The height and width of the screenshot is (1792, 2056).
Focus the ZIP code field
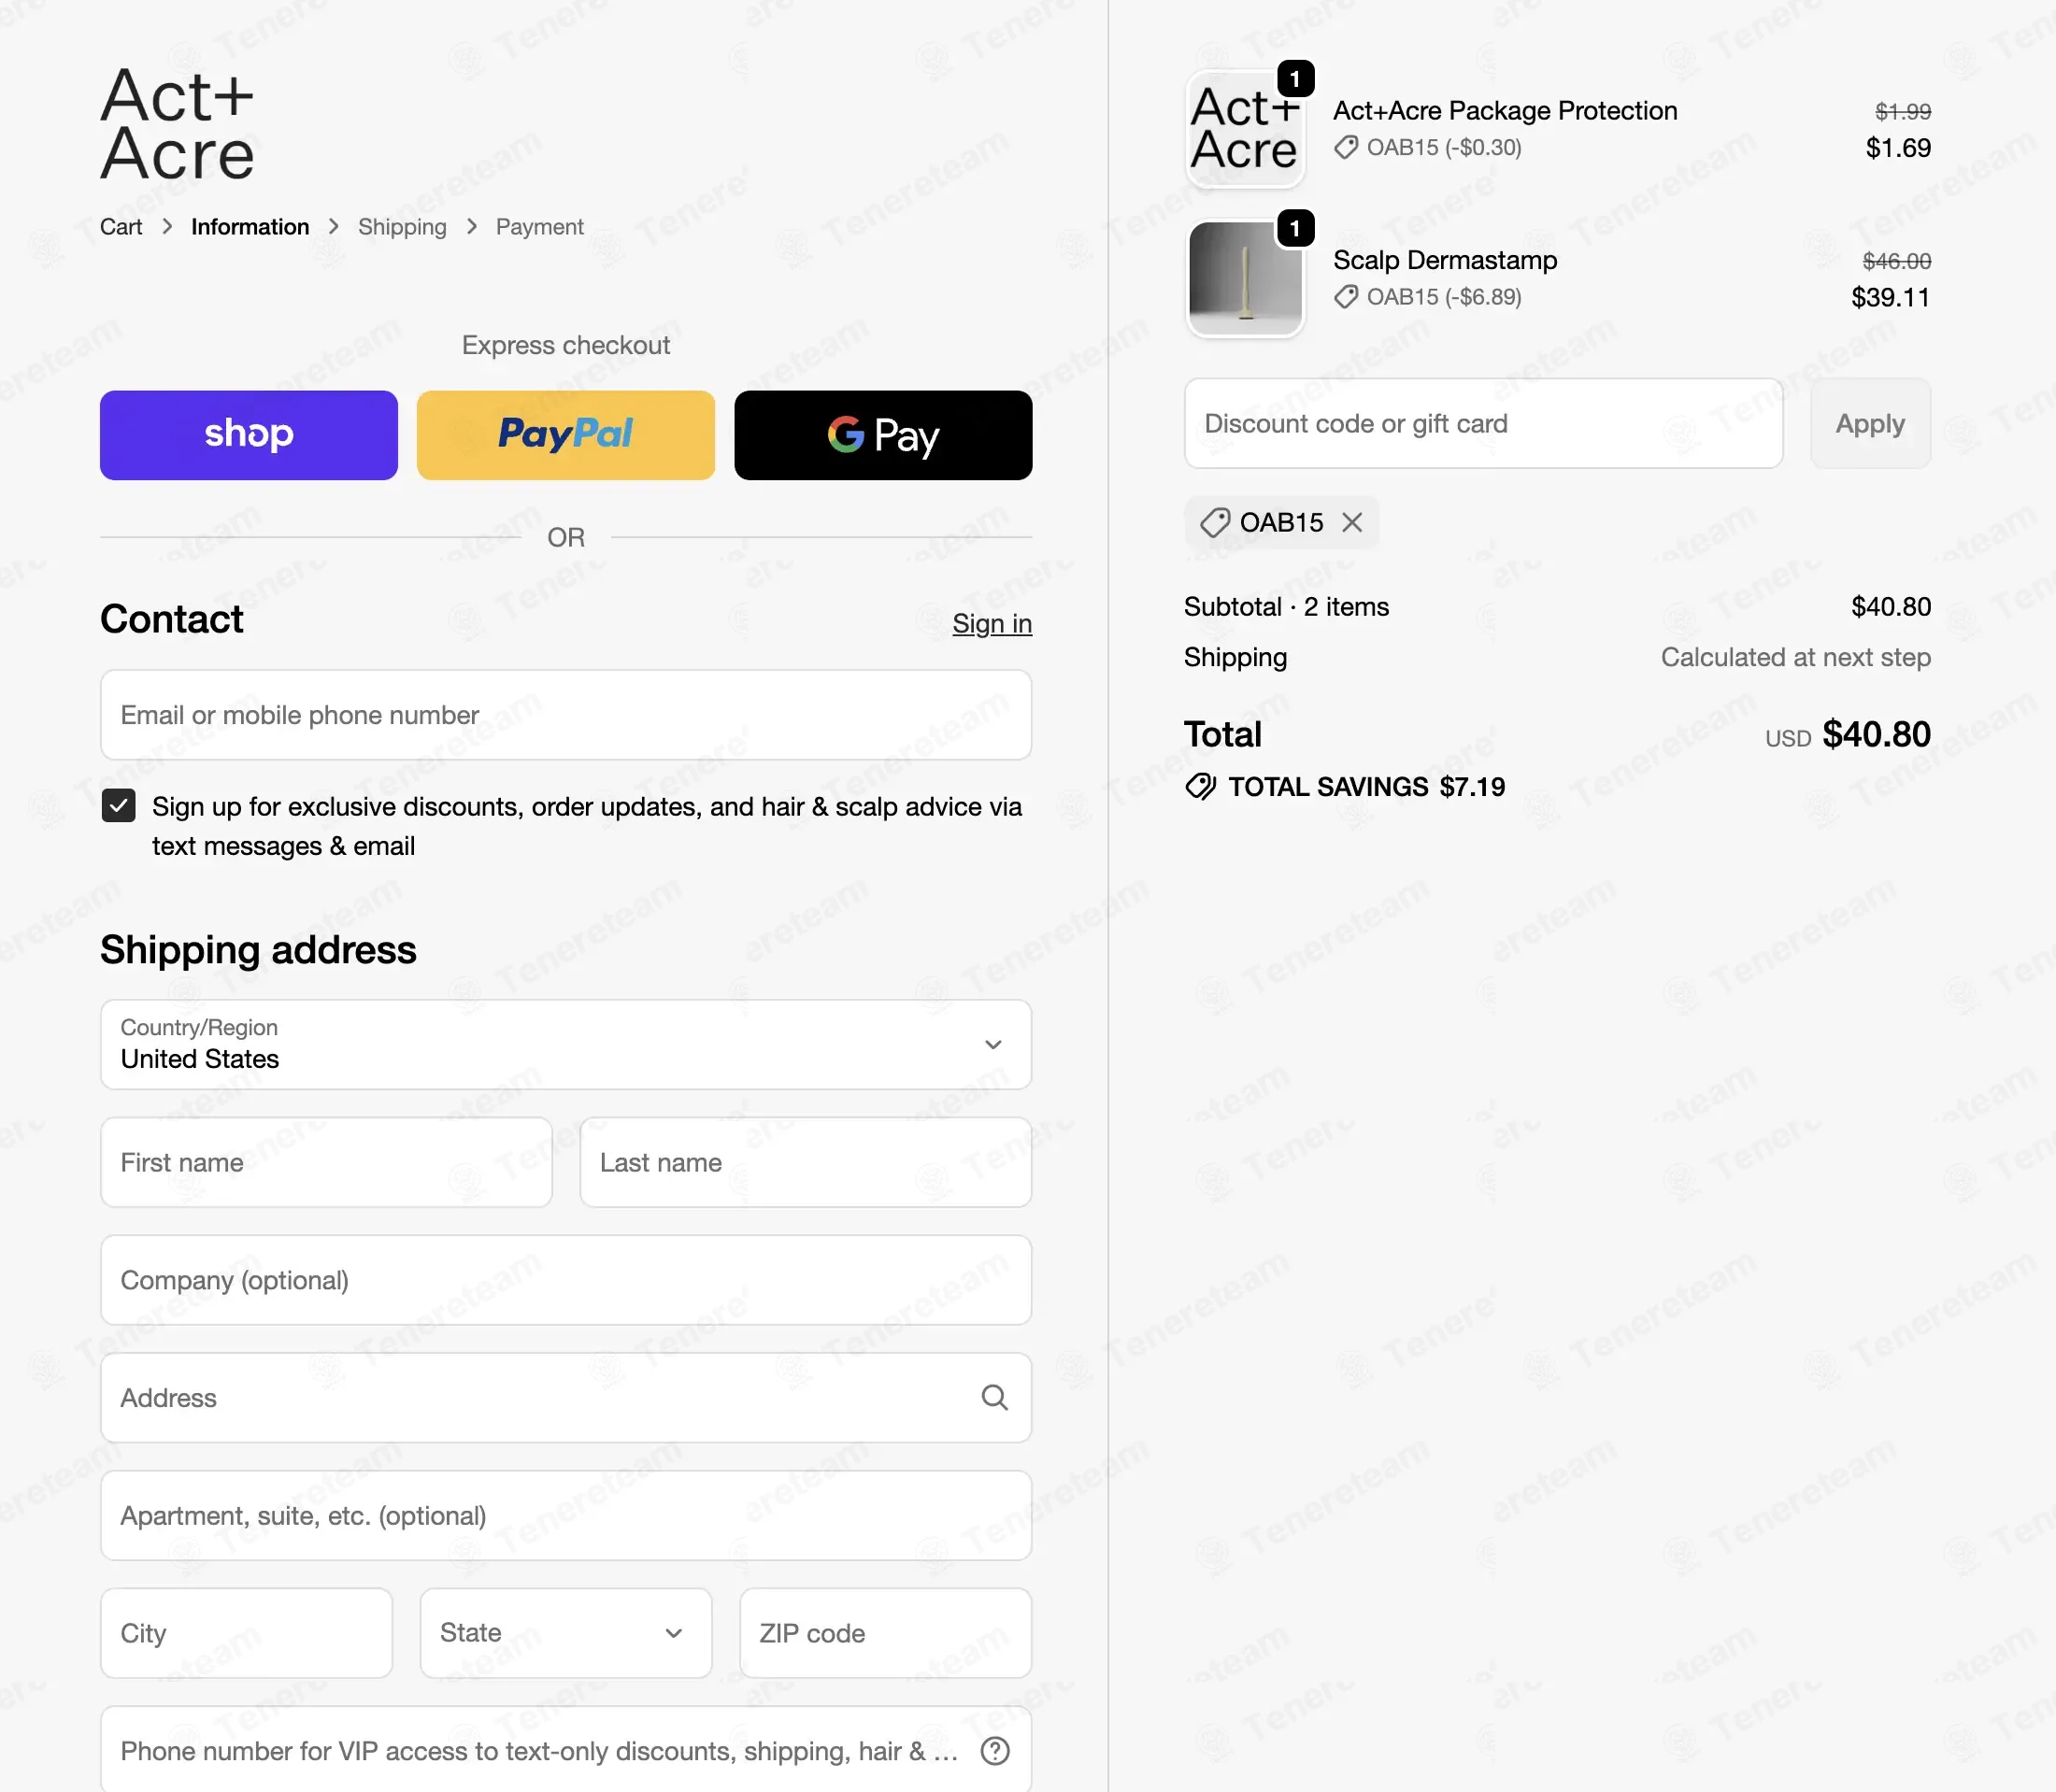(885, 1632)
